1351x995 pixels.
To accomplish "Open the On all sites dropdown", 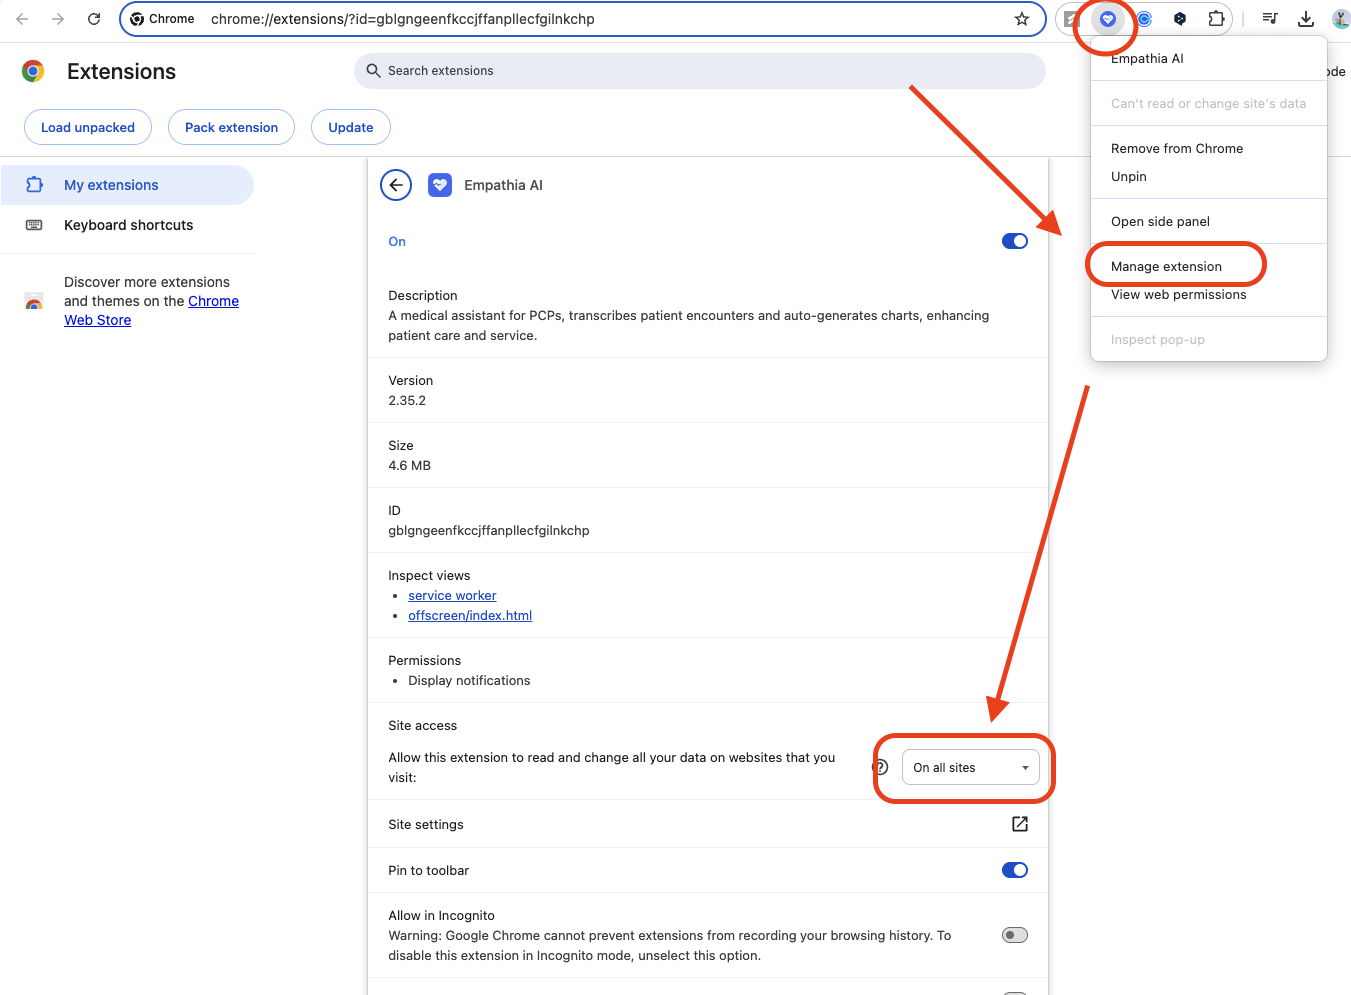I will pyautogui.click(x=971, y=767).
